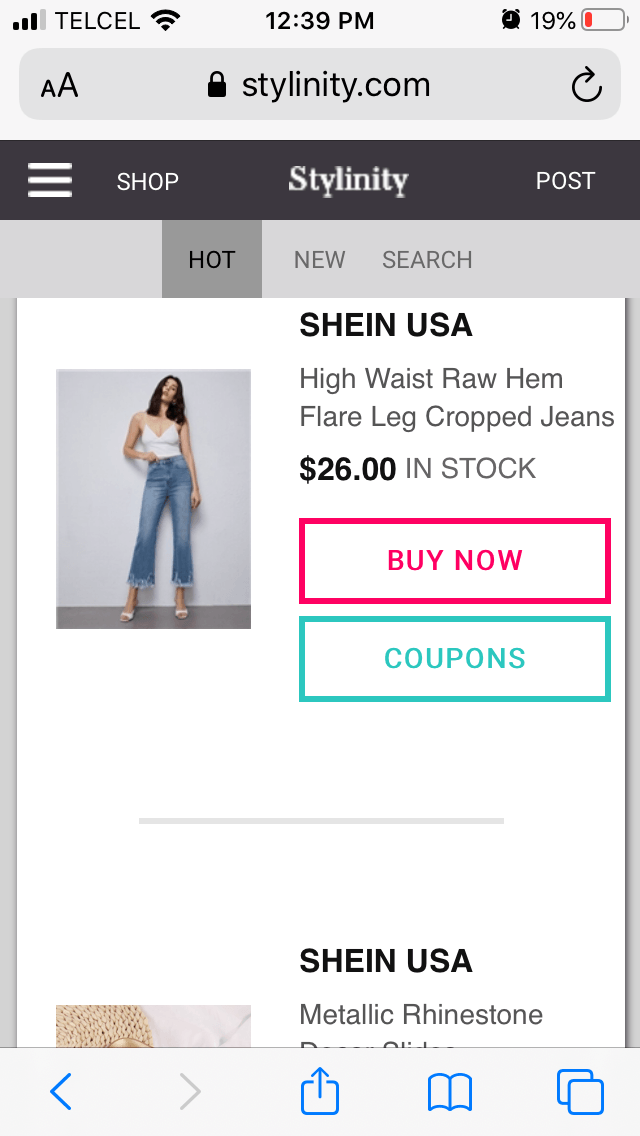Viewport: 640px width, 1136px height.
Task: Open the share sheet icon
Action: [320, 1089]
